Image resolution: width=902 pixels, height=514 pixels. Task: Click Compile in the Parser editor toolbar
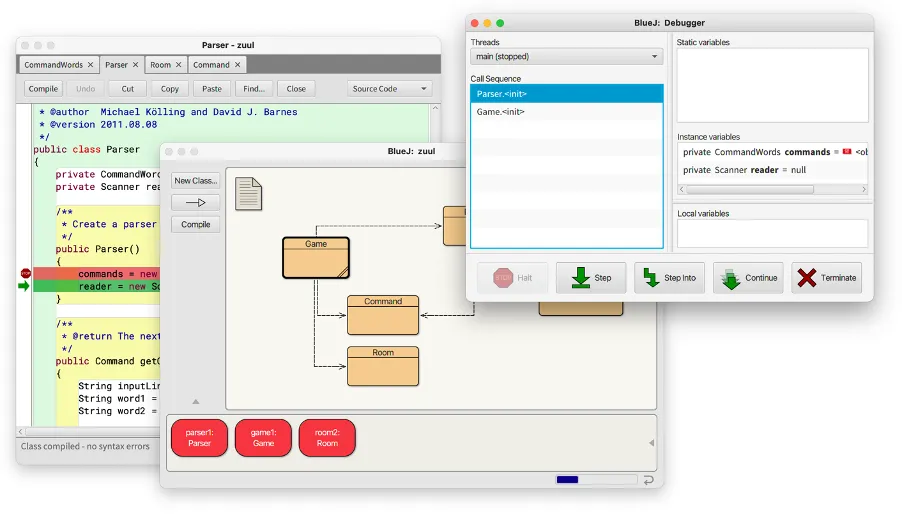43,89
